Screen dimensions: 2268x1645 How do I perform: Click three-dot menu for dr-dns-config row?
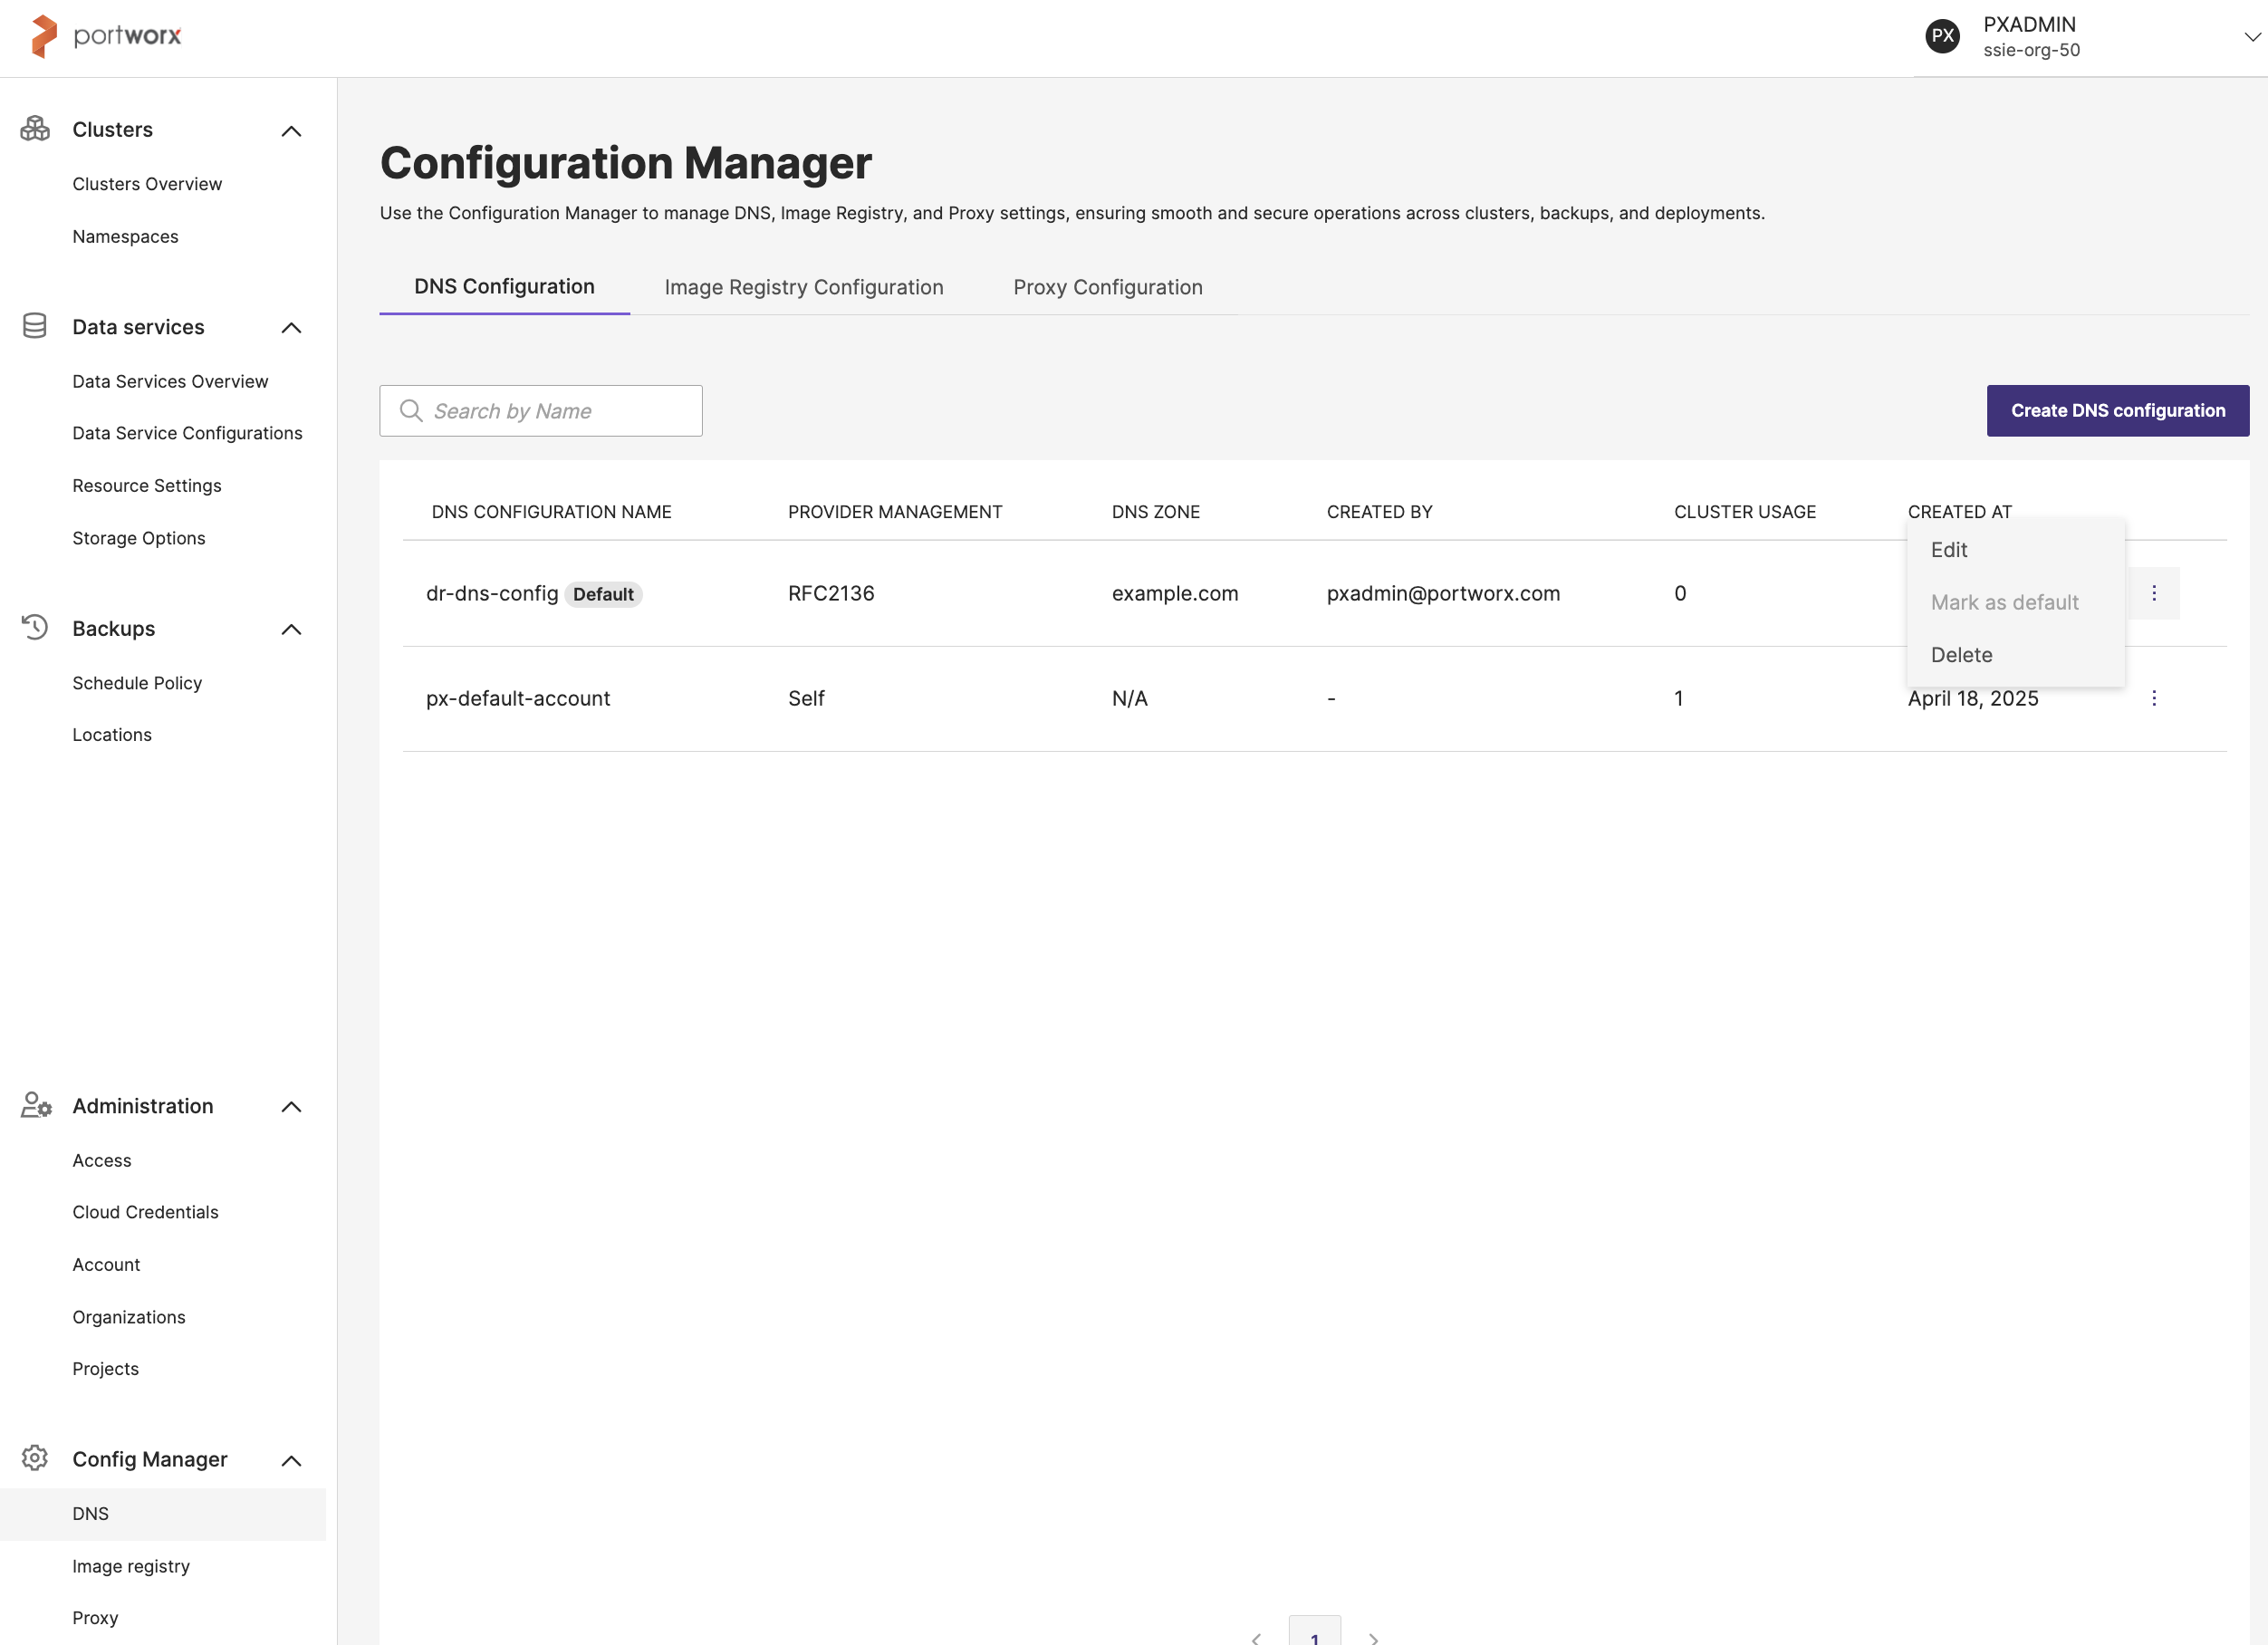pyautogui.click(x=2153, y=593)
